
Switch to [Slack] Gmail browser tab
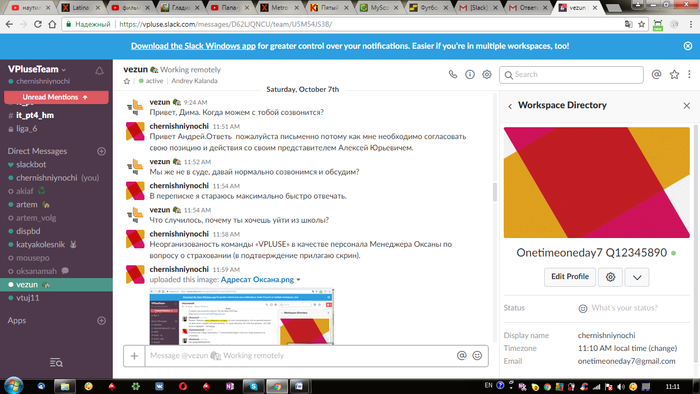pyautogui.click(x=479, y=7)
